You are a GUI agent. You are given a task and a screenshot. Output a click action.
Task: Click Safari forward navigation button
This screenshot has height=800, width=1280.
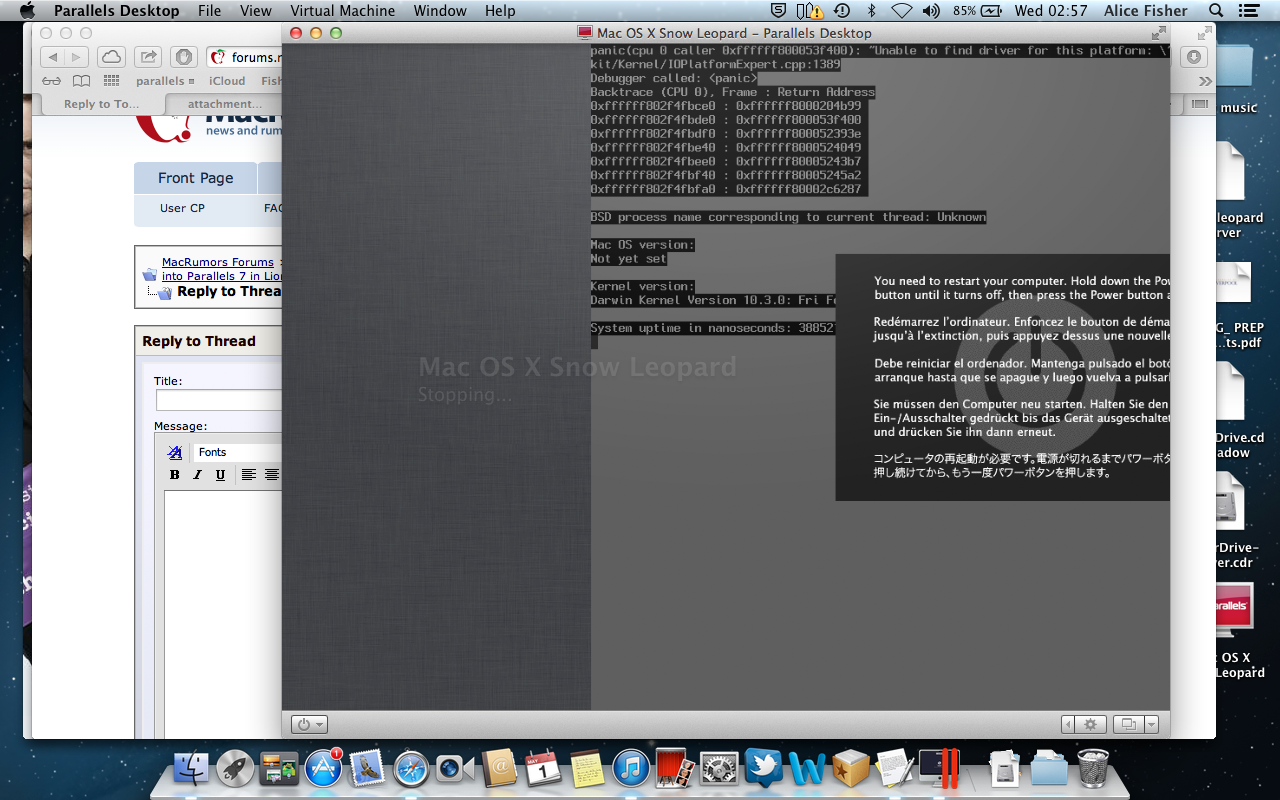pos(77,57)
